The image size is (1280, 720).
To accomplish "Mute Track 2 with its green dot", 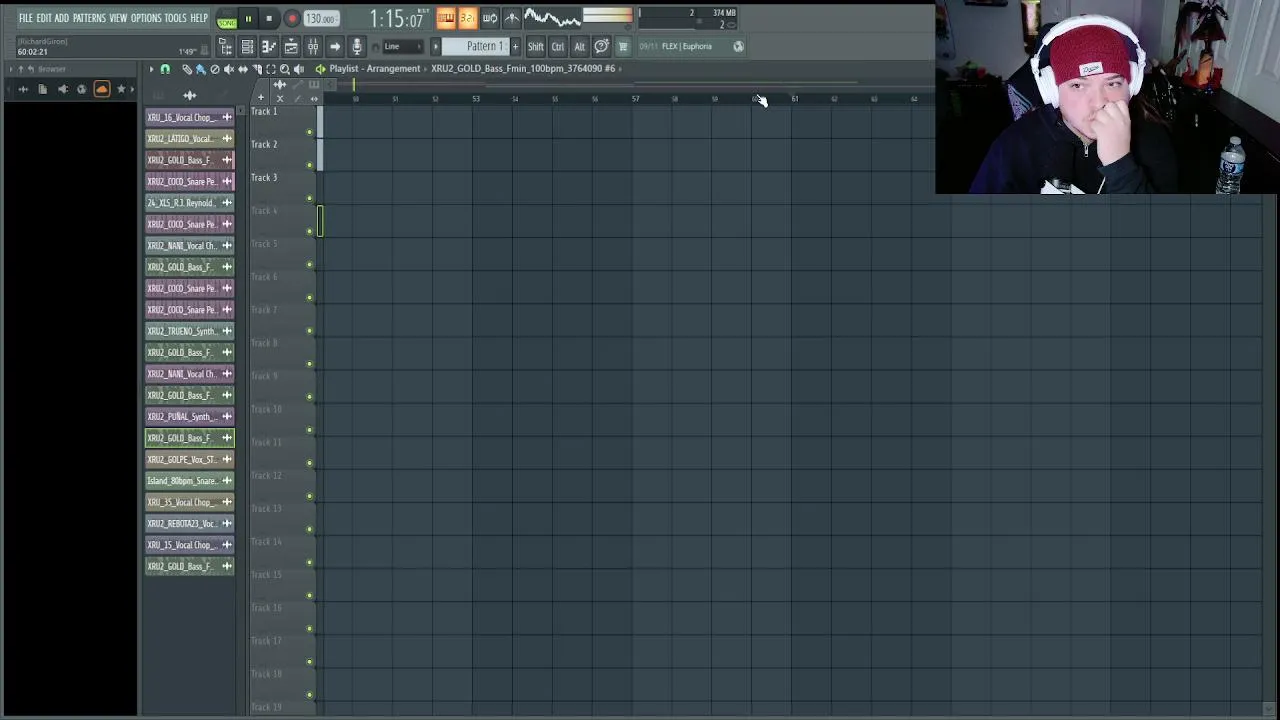I will click(309, 165).
